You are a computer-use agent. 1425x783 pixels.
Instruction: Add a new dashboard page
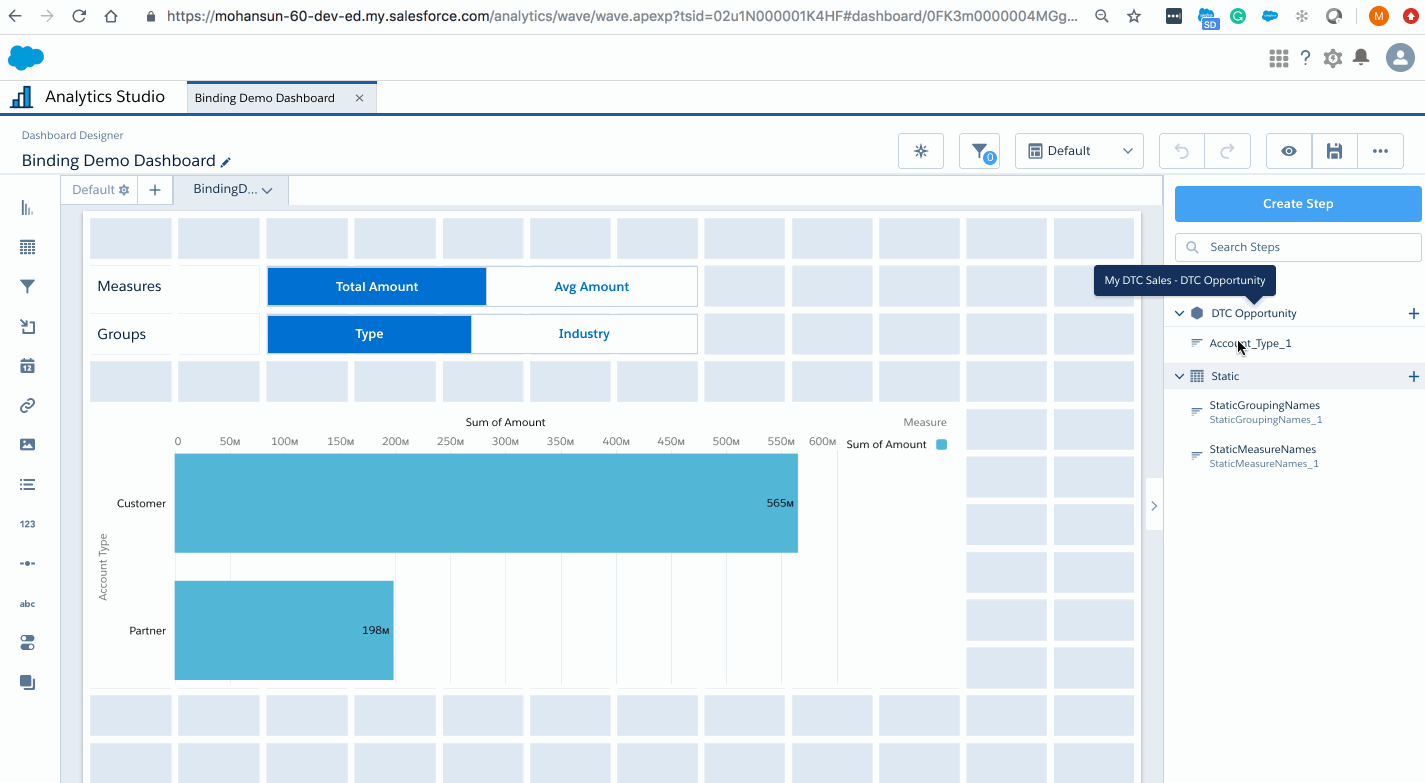pyautogui.click(x=155, y=190)
